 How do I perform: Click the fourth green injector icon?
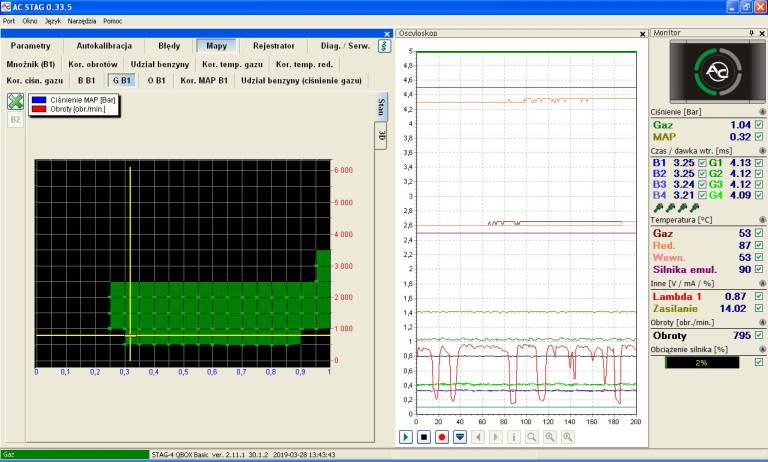pos(695,208)
